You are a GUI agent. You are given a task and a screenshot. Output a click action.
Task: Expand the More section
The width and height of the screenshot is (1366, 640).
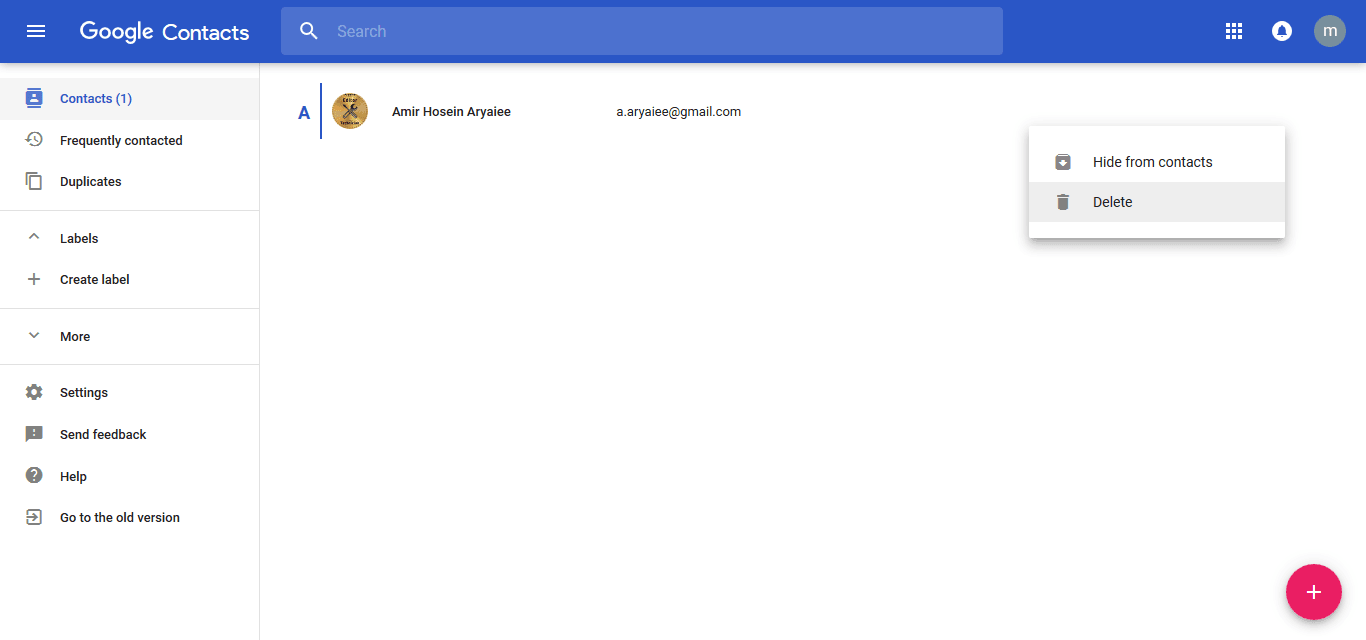[34, 336]
